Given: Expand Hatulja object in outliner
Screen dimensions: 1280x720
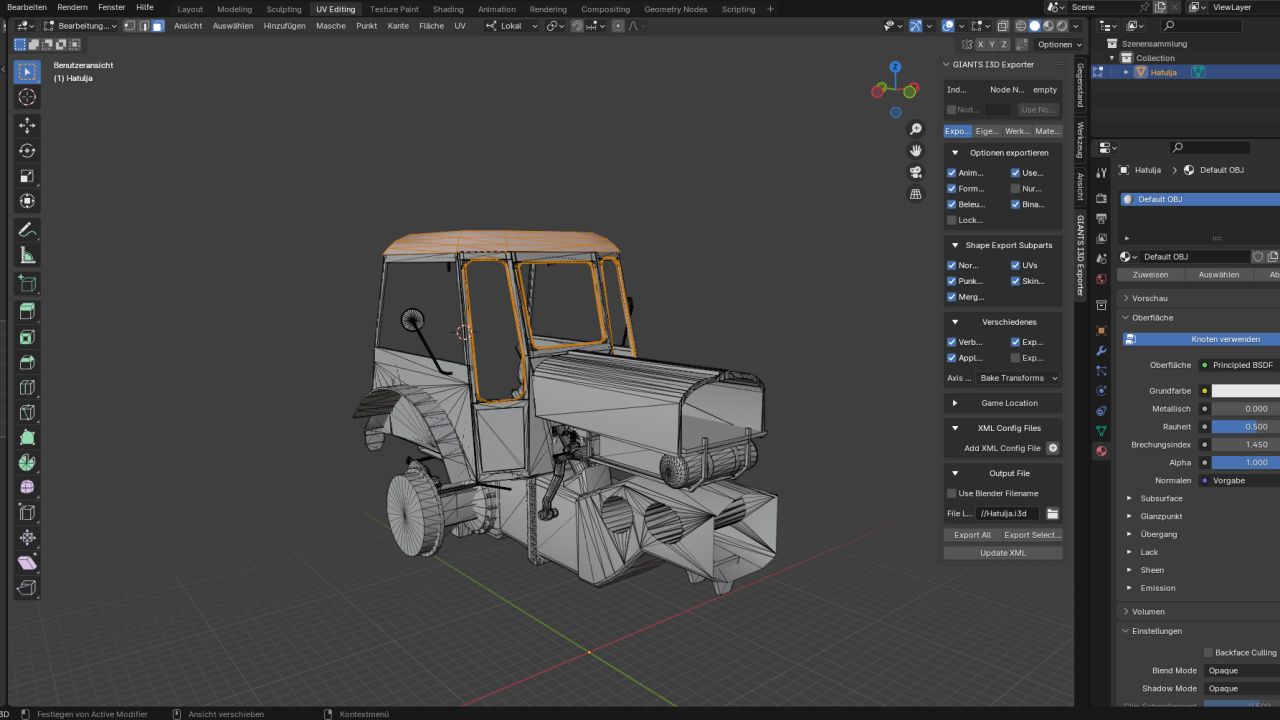Looking at the screenshot, I should pos(1127,72).
